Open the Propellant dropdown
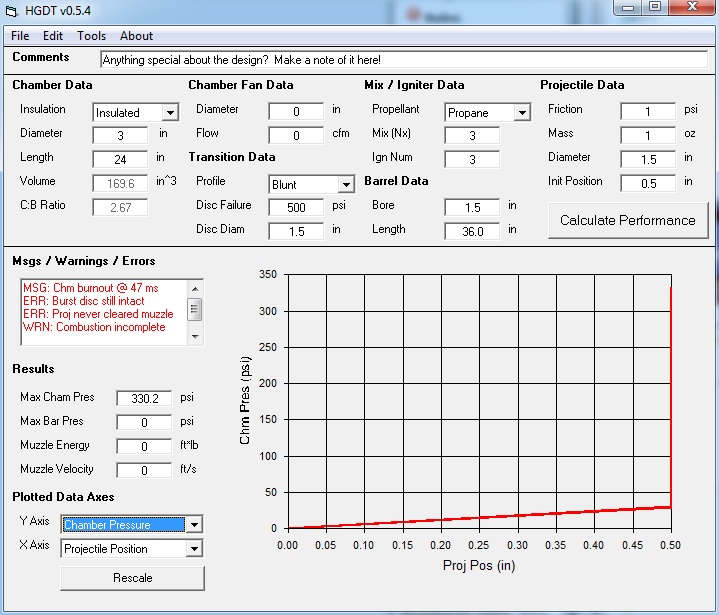Screen dimensions: 719x615 [521, 113]
